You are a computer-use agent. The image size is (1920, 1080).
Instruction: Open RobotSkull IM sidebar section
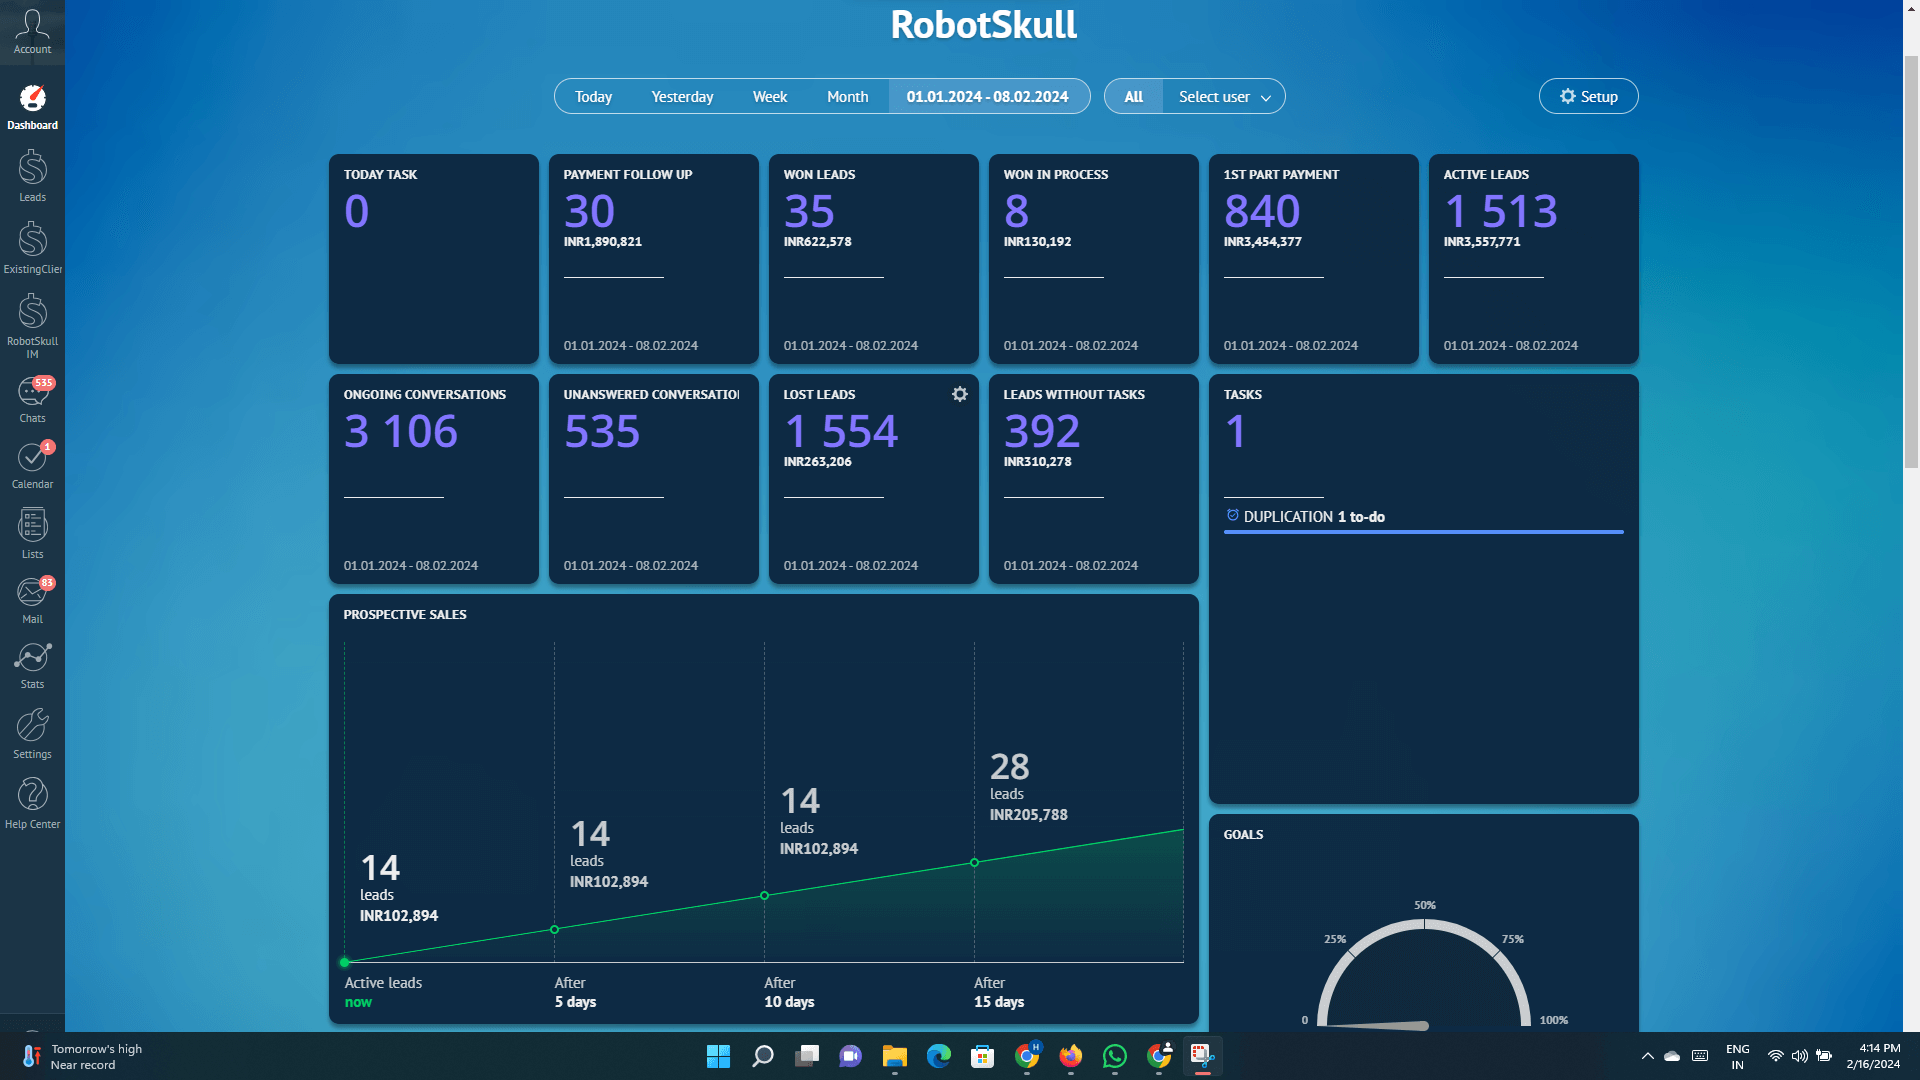point(32,325)
